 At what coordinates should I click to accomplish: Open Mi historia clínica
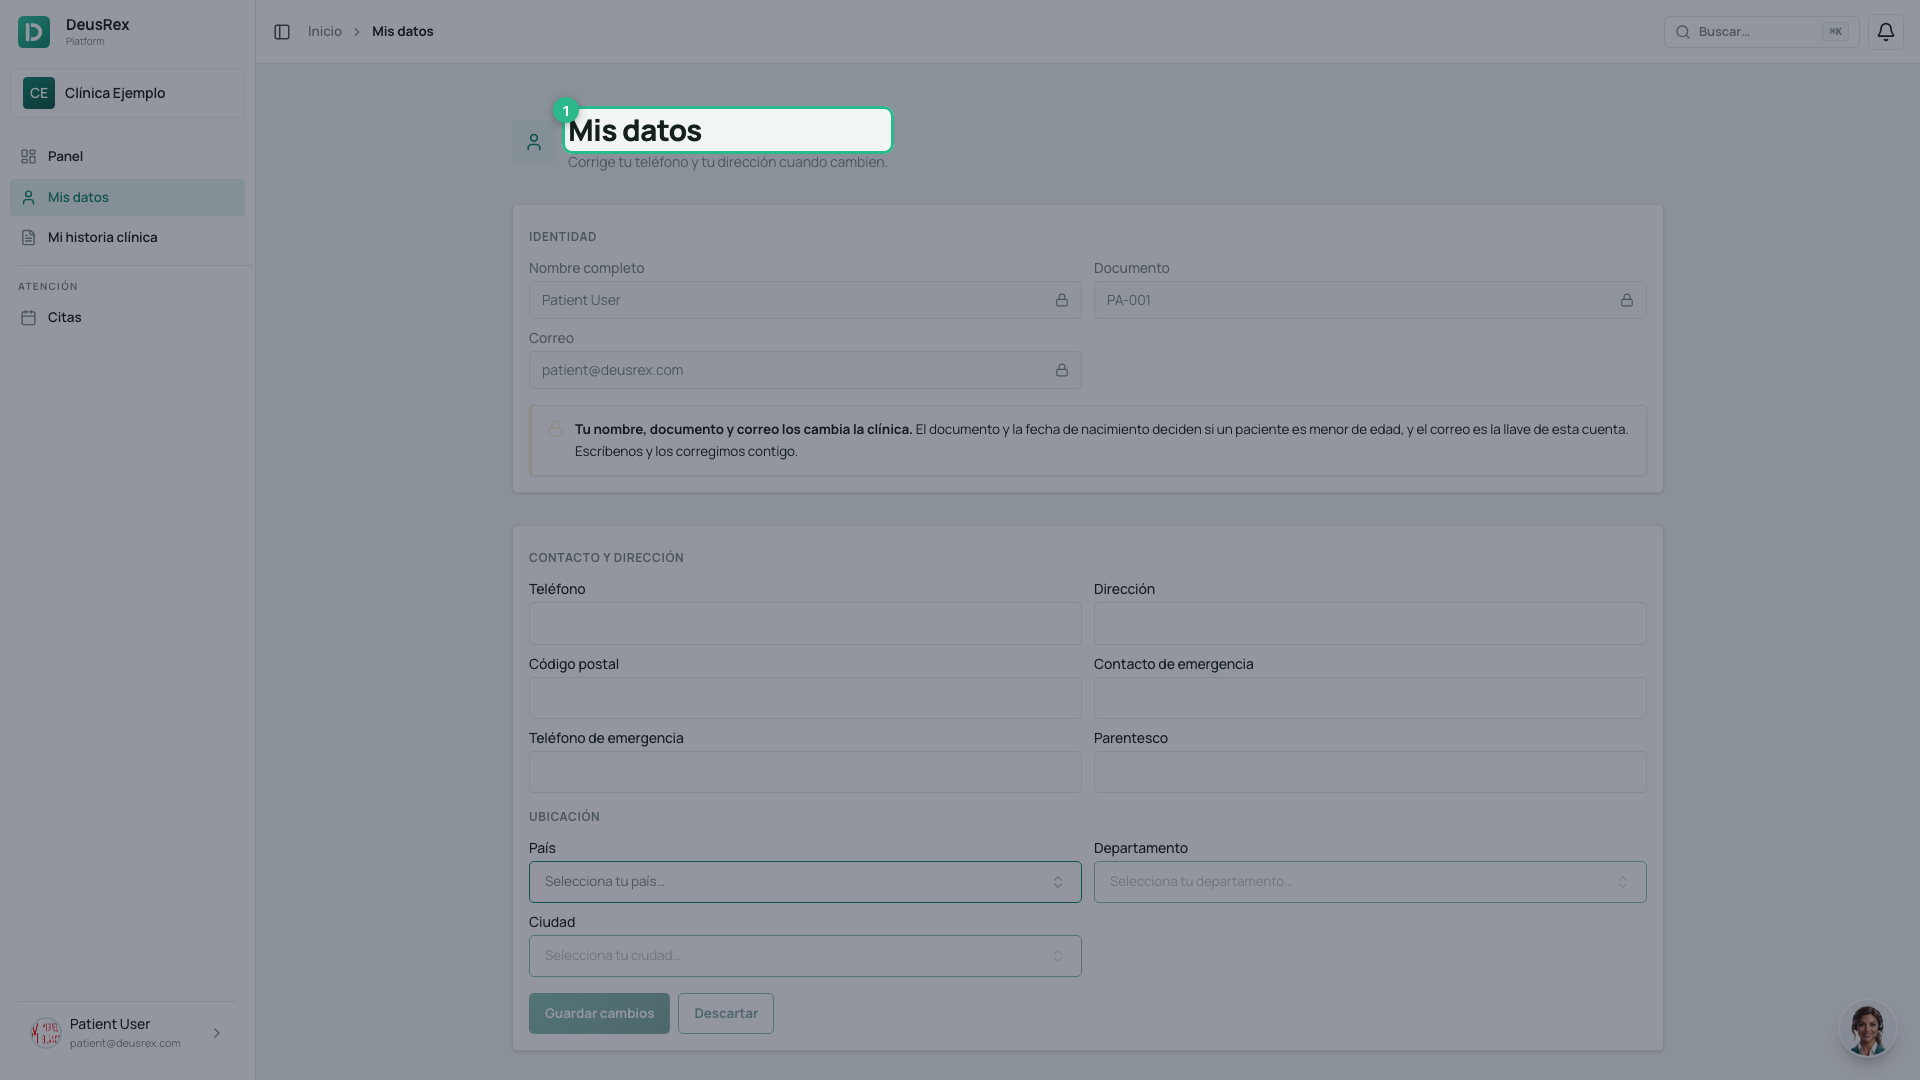pos(127,237)
